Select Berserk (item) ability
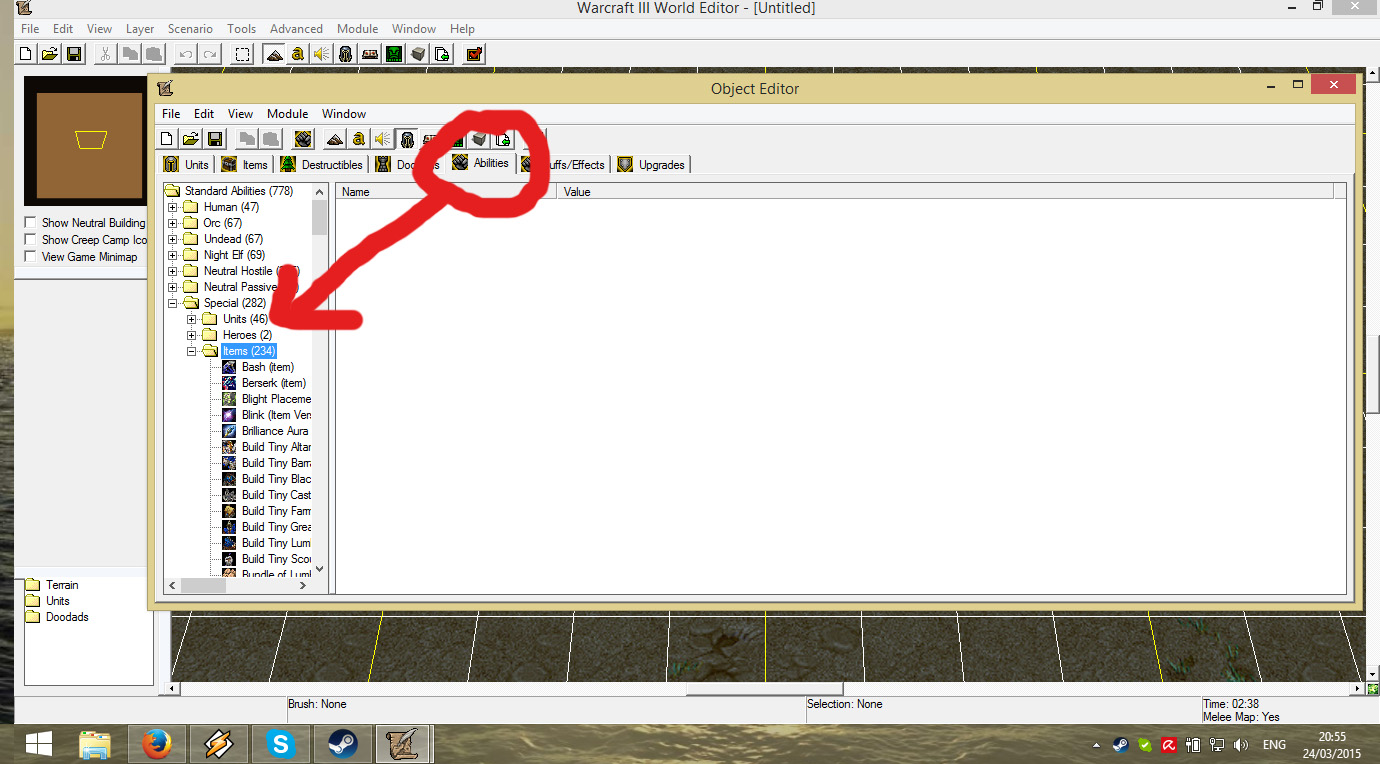This screenshot has height=764, width=1380. pyautogui.click(x=274, y=383)
